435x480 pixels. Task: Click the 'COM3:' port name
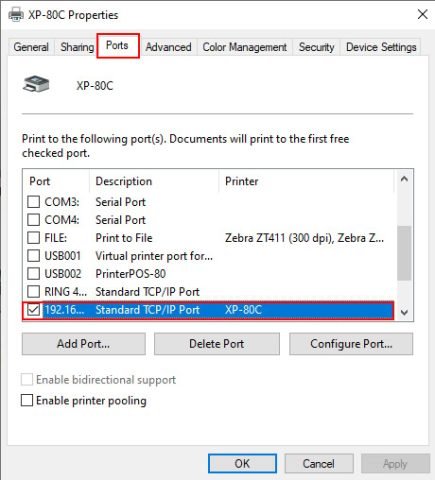tap(62, 202)
